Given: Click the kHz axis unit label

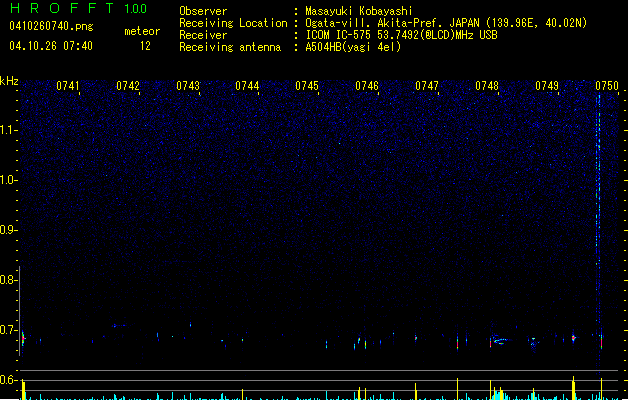Looking at the screenshot, I should tap(9, 81).
